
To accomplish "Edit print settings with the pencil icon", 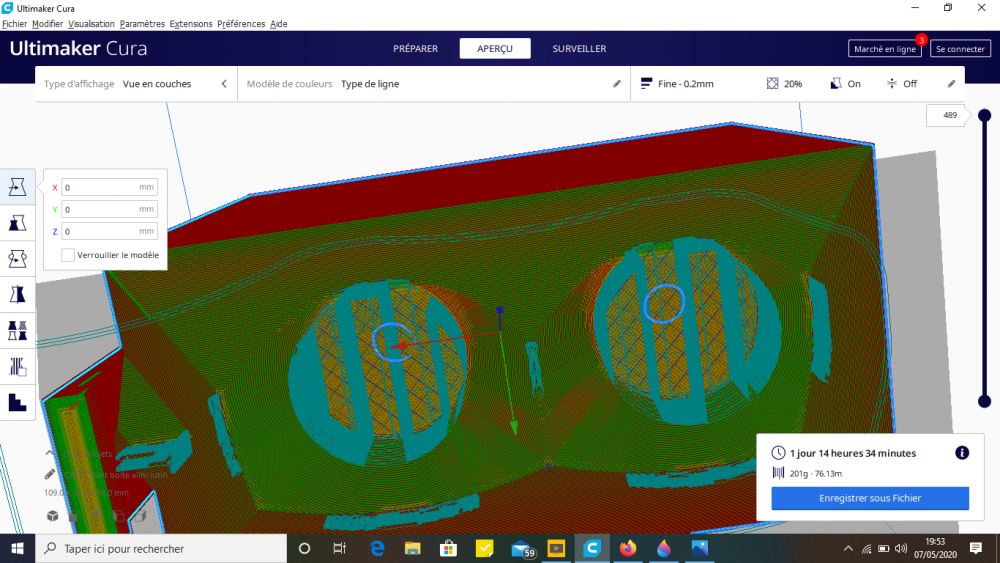I will [x=951, y=84].
